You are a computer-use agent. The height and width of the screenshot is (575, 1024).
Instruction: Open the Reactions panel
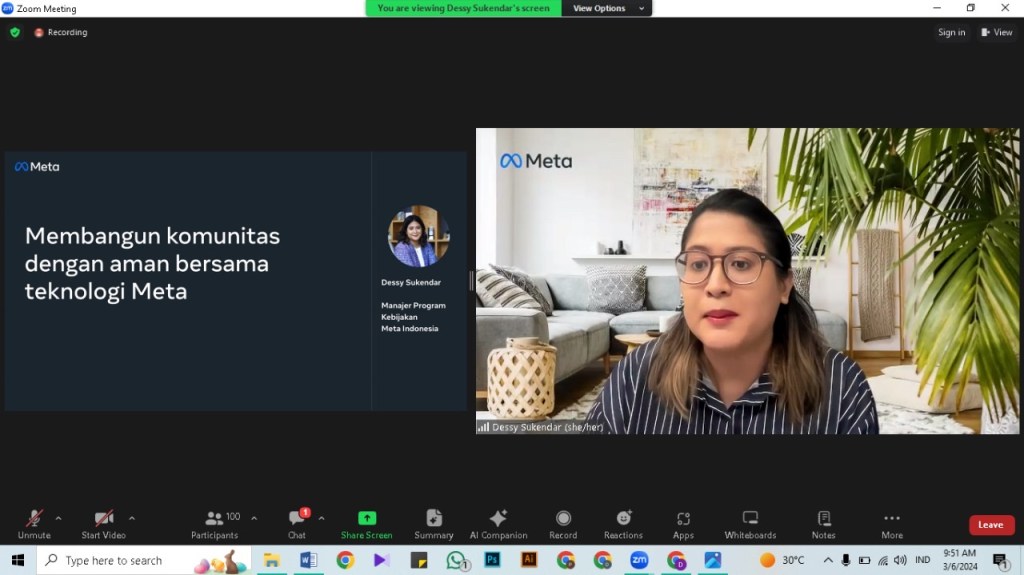click(623, 523)
